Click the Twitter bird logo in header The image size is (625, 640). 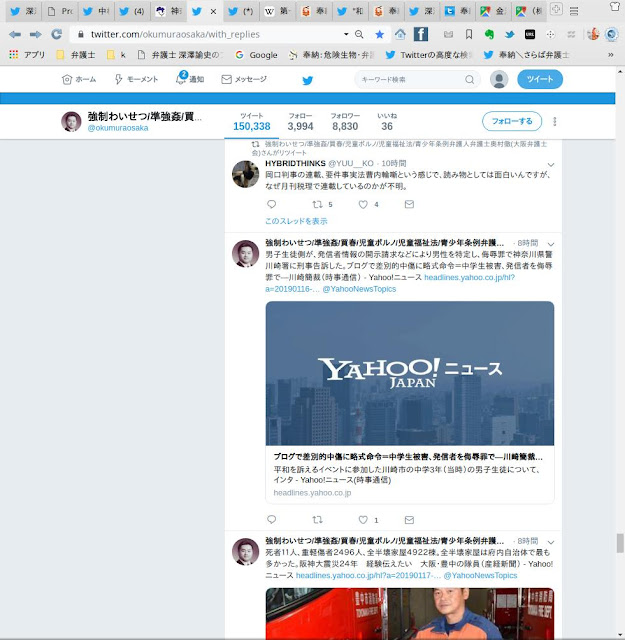[307, 80]
